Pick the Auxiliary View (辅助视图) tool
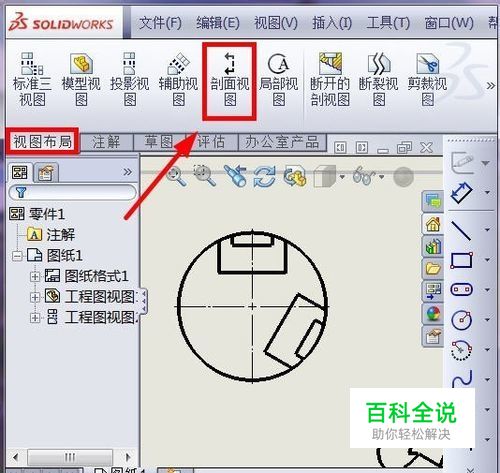Screen dimensions: 500x473 coord(178,79)
